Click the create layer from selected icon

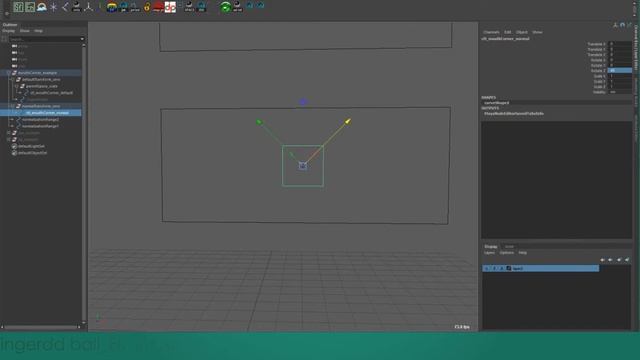[x=627, y=260]
